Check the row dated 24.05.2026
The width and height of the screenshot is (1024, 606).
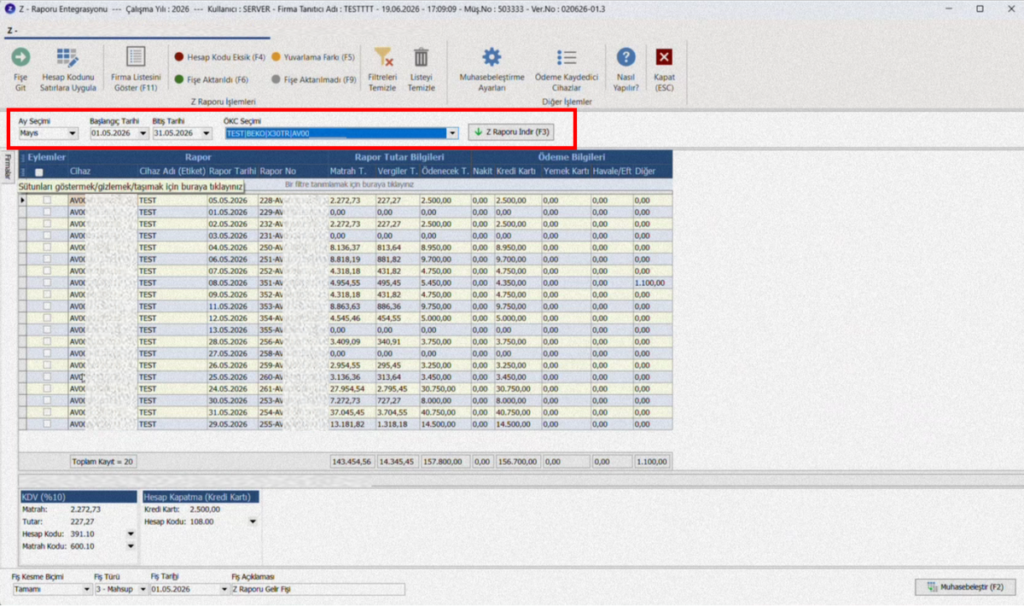click(x=47, y=389)
